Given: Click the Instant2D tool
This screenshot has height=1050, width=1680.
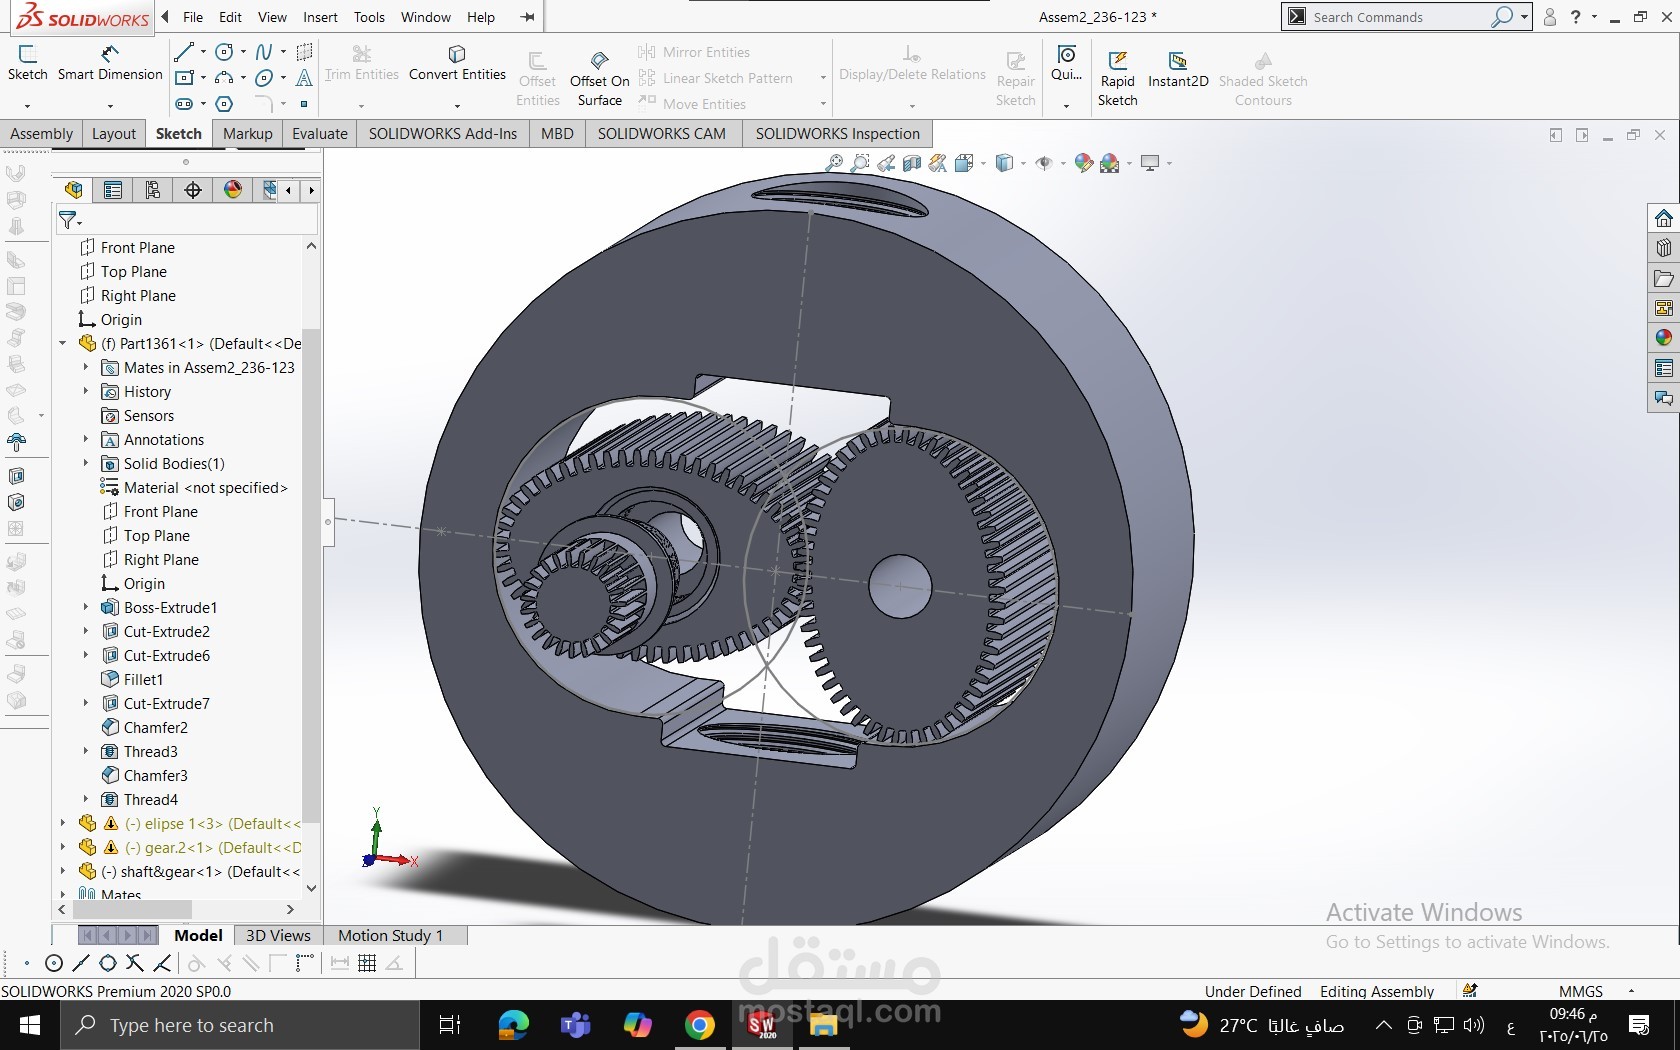Looking at the screenshot, I should (1178, 69).
